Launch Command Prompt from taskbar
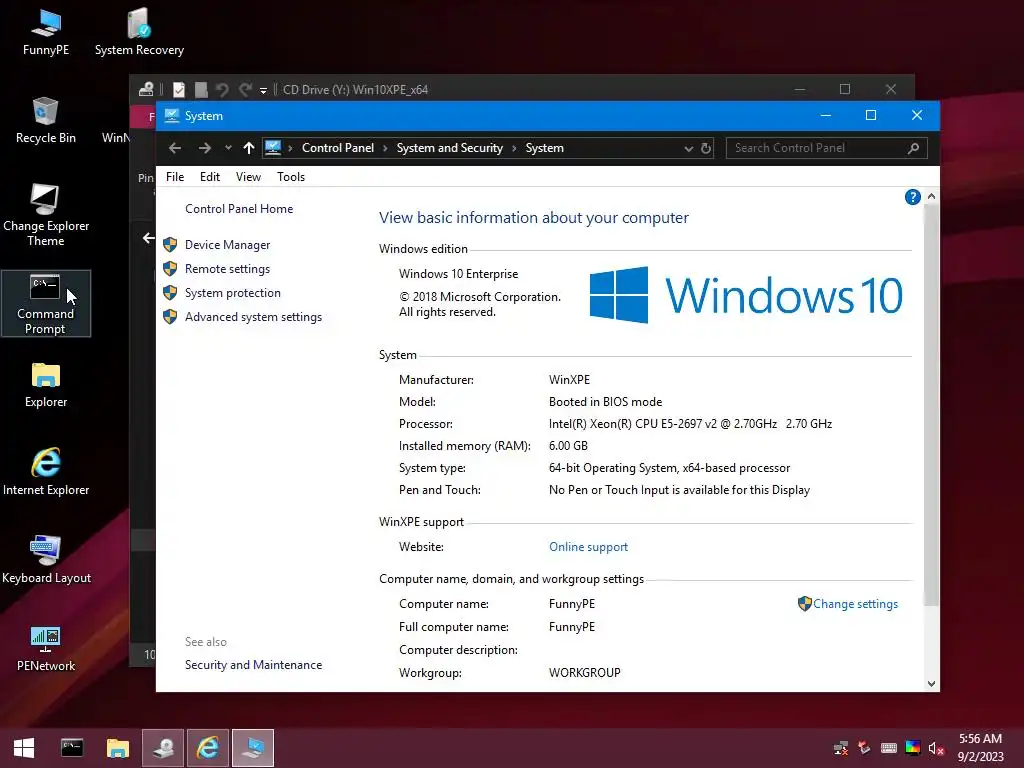 tap(72, 748)
